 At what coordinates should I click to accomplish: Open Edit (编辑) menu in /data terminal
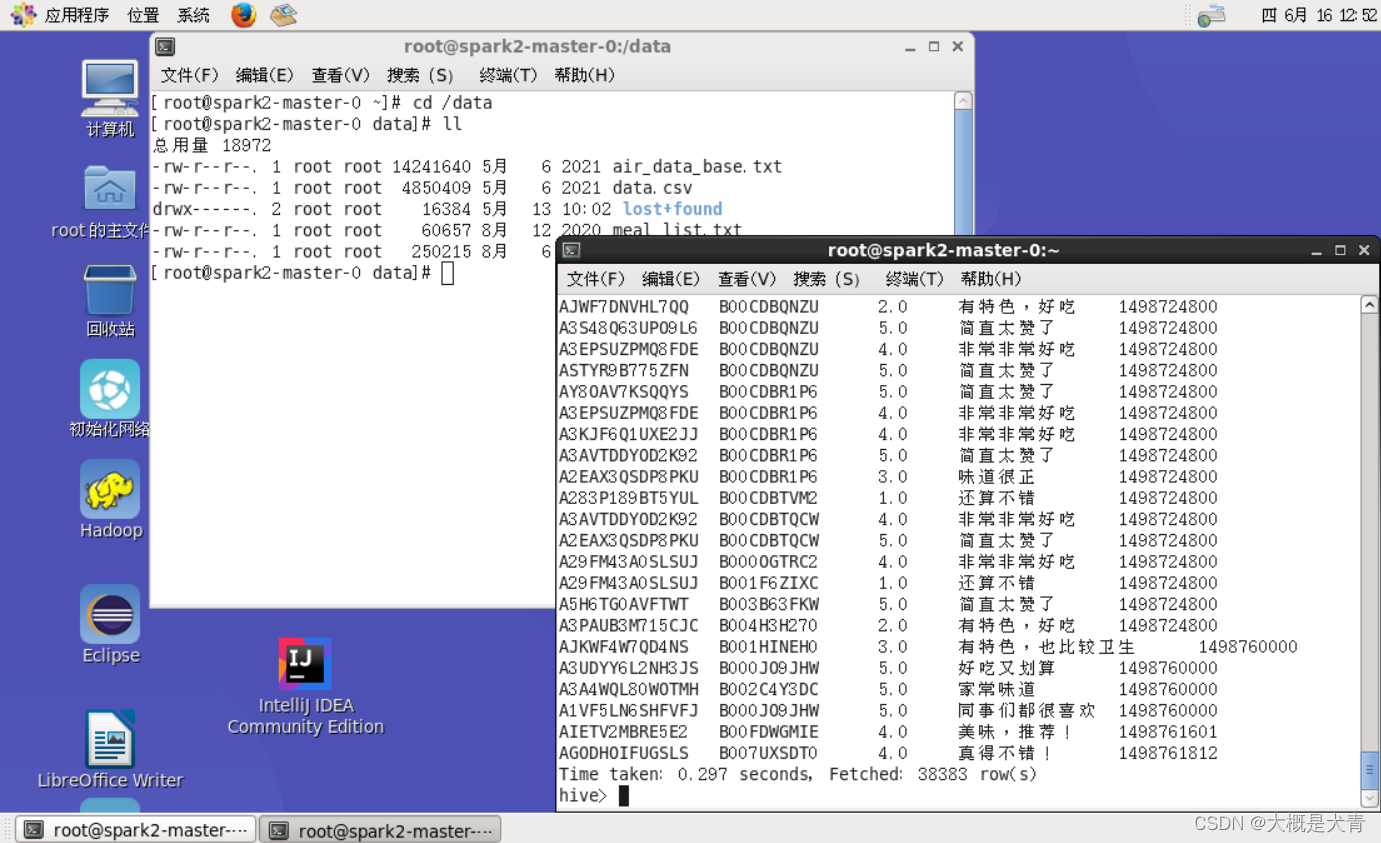click(265, 75)
